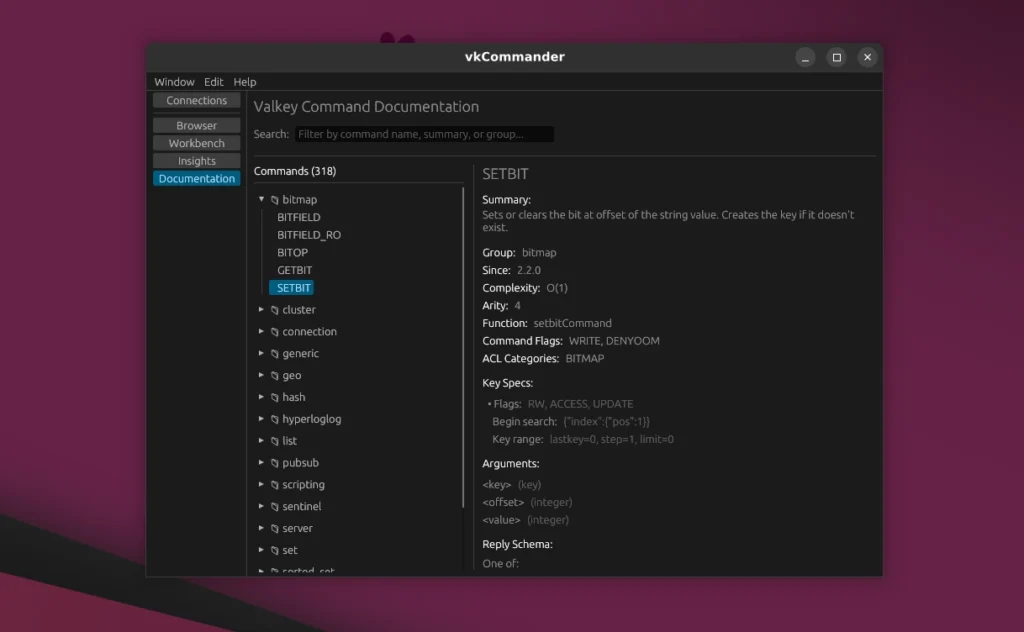
Task: Expand the sentinel command group
Action: (x=263, y=506)
